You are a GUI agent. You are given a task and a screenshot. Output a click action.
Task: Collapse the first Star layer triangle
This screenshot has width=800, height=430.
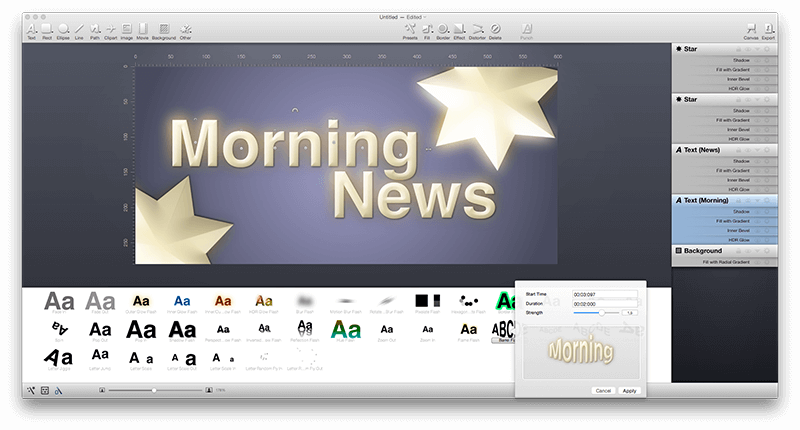[758, 49]
